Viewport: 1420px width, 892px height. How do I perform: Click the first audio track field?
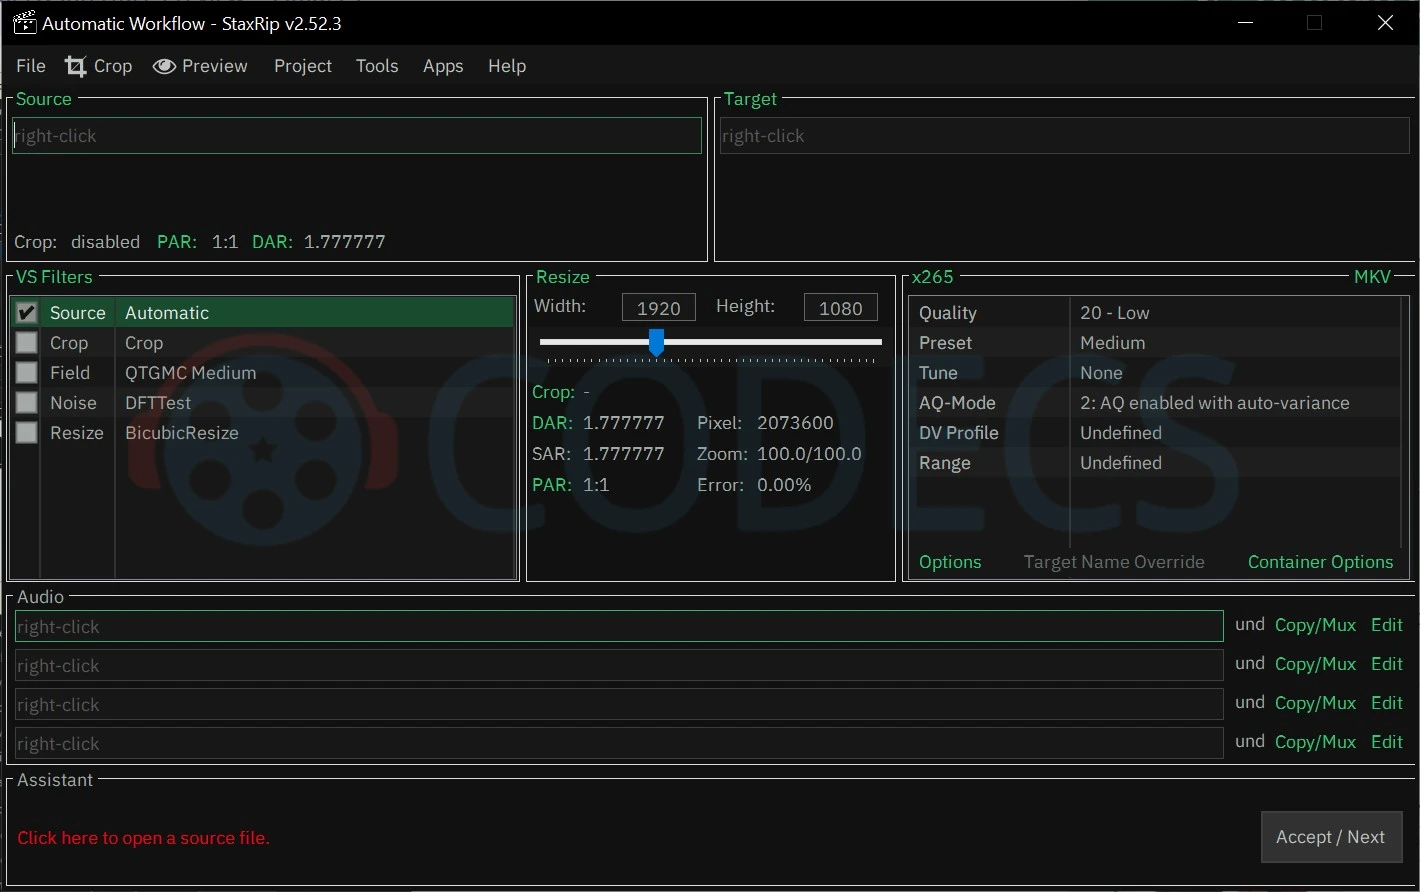[x=619, y=626]
